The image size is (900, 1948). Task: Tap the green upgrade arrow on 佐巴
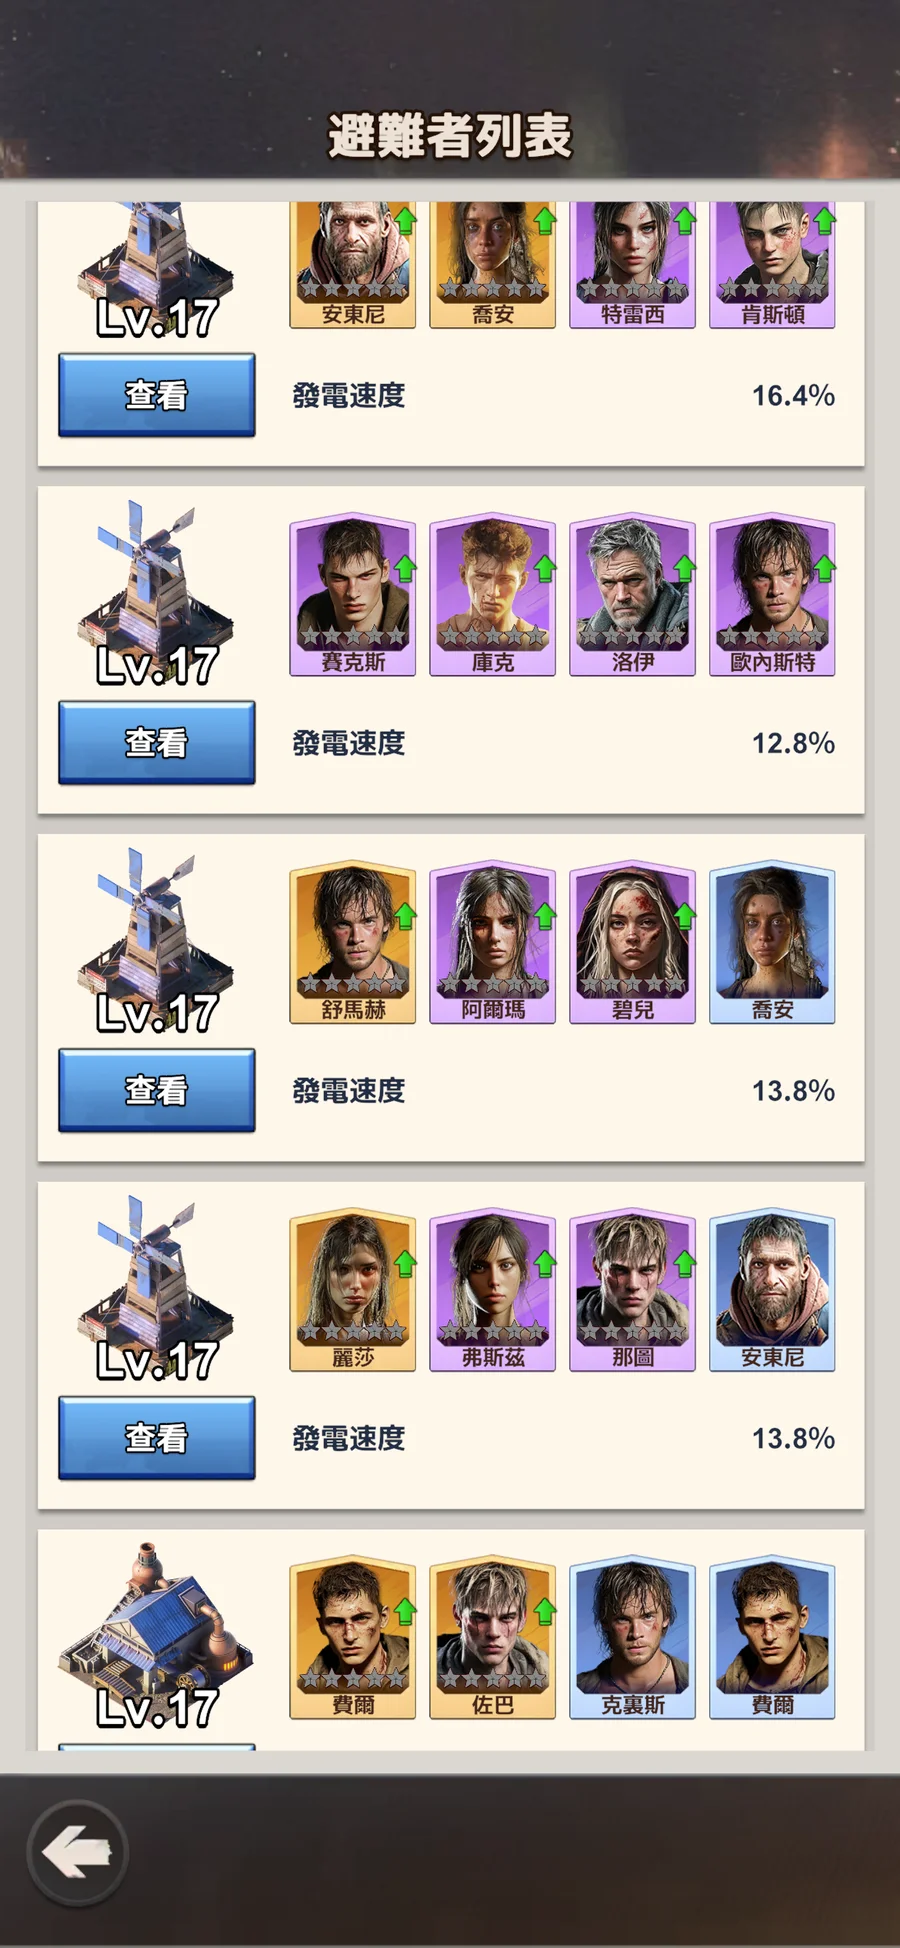point(545,1611)
